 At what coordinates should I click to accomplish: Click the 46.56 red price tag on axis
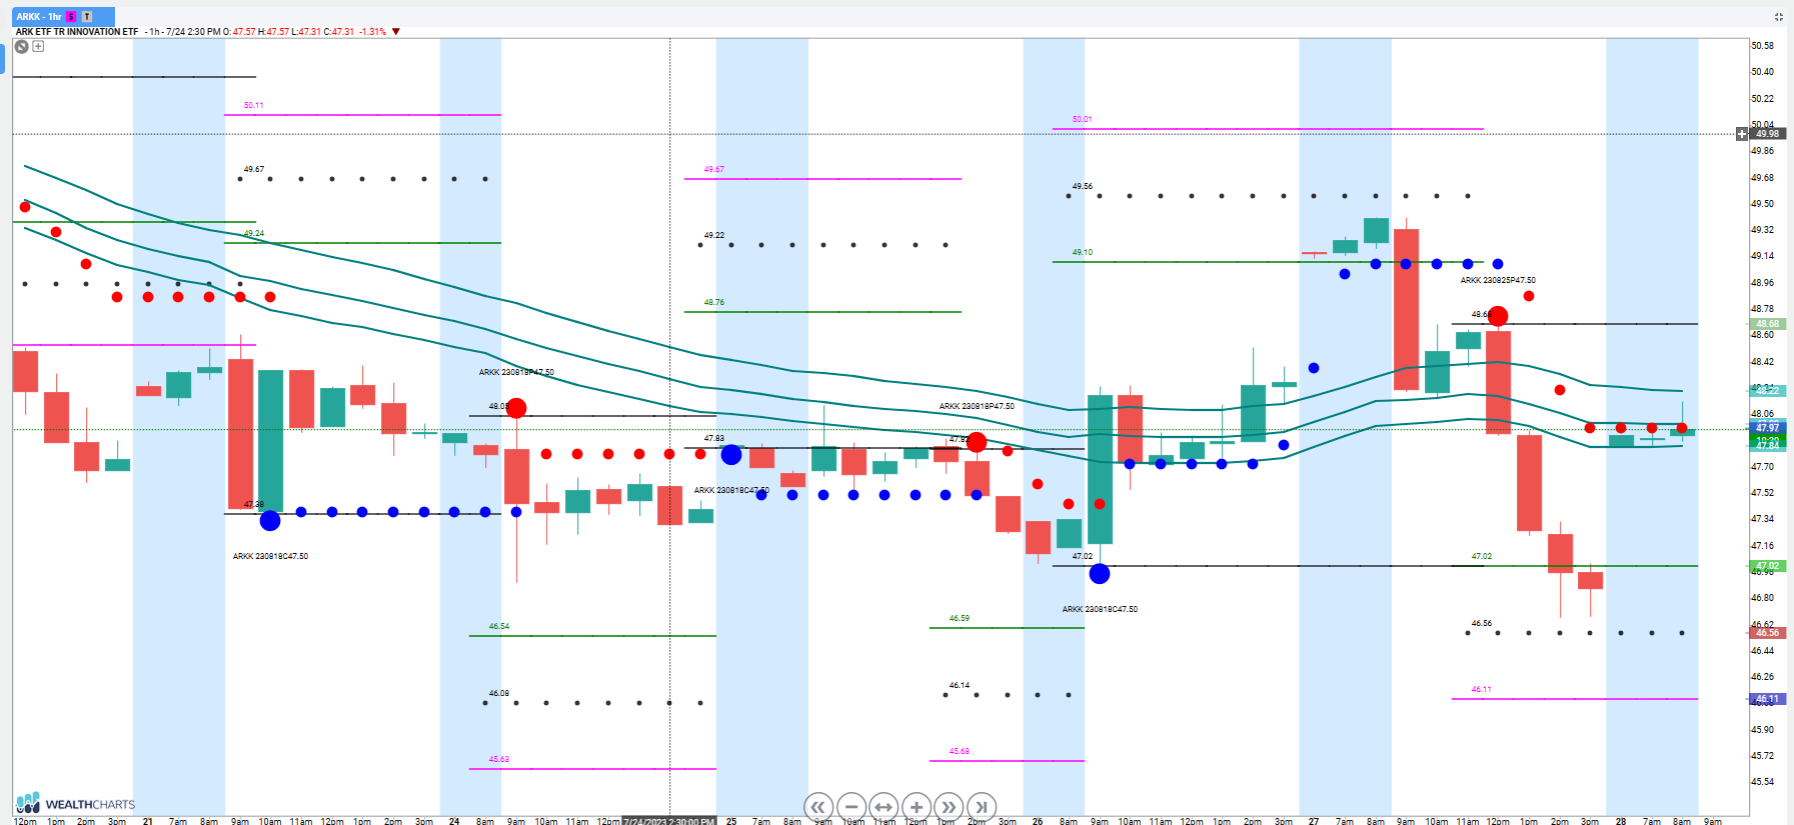pyautogui.click(x=1767, y=633)
